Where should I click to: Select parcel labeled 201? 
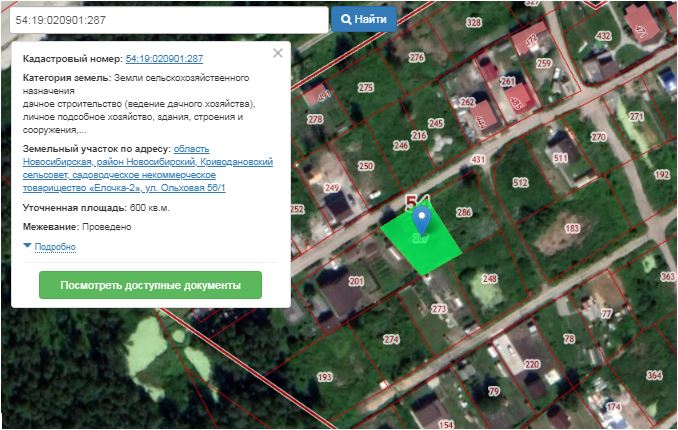click(356, 282)
